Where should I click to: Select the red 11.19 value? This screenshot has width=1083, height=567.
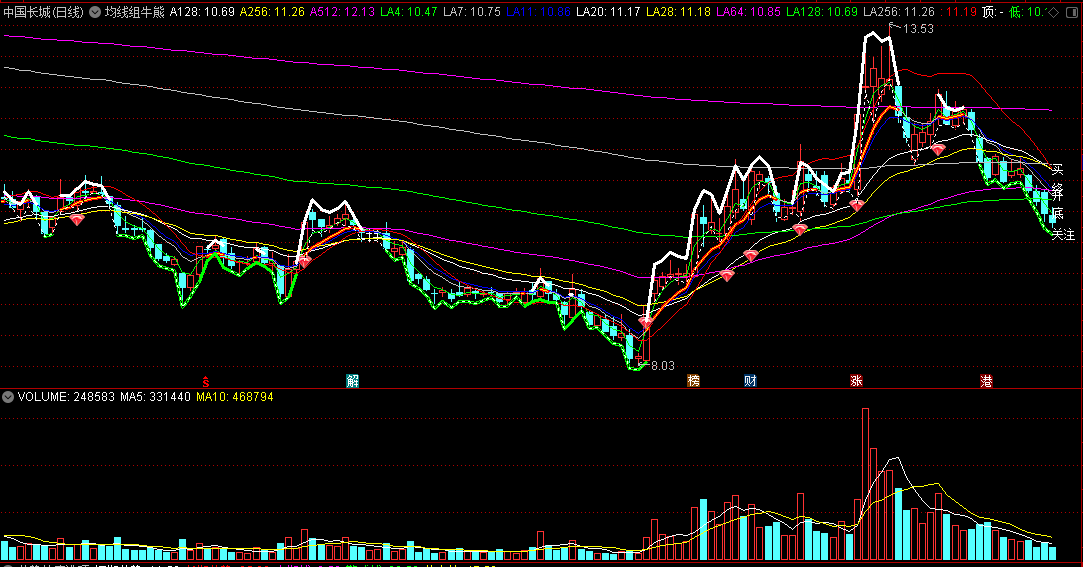point(961,12)
